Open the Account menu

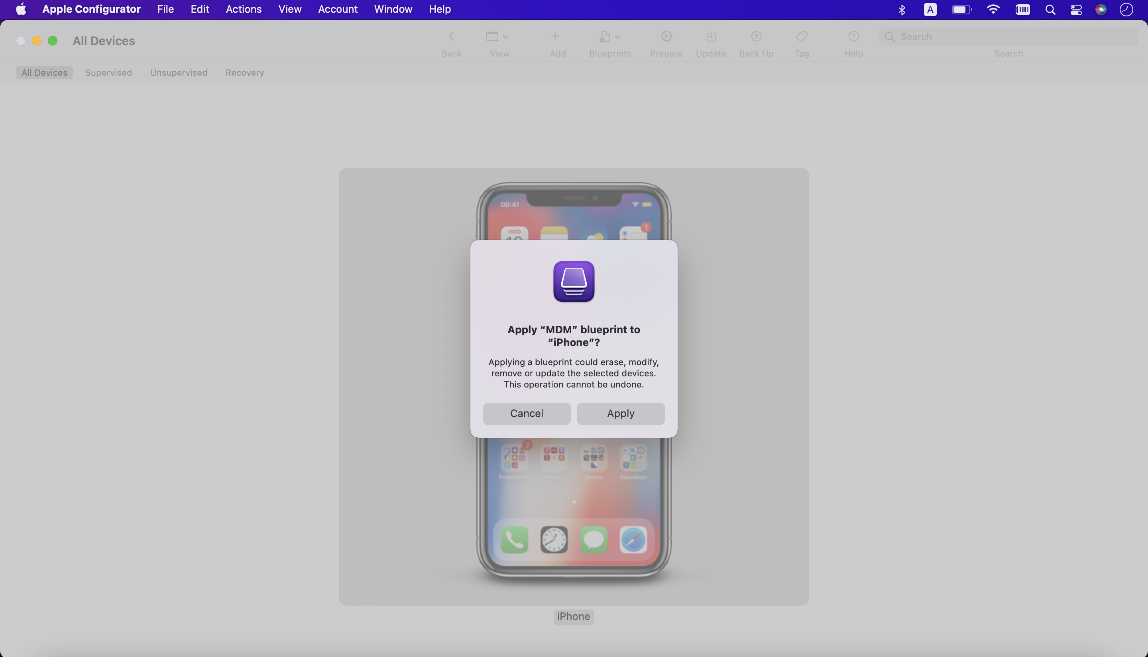tap(338, 10)
